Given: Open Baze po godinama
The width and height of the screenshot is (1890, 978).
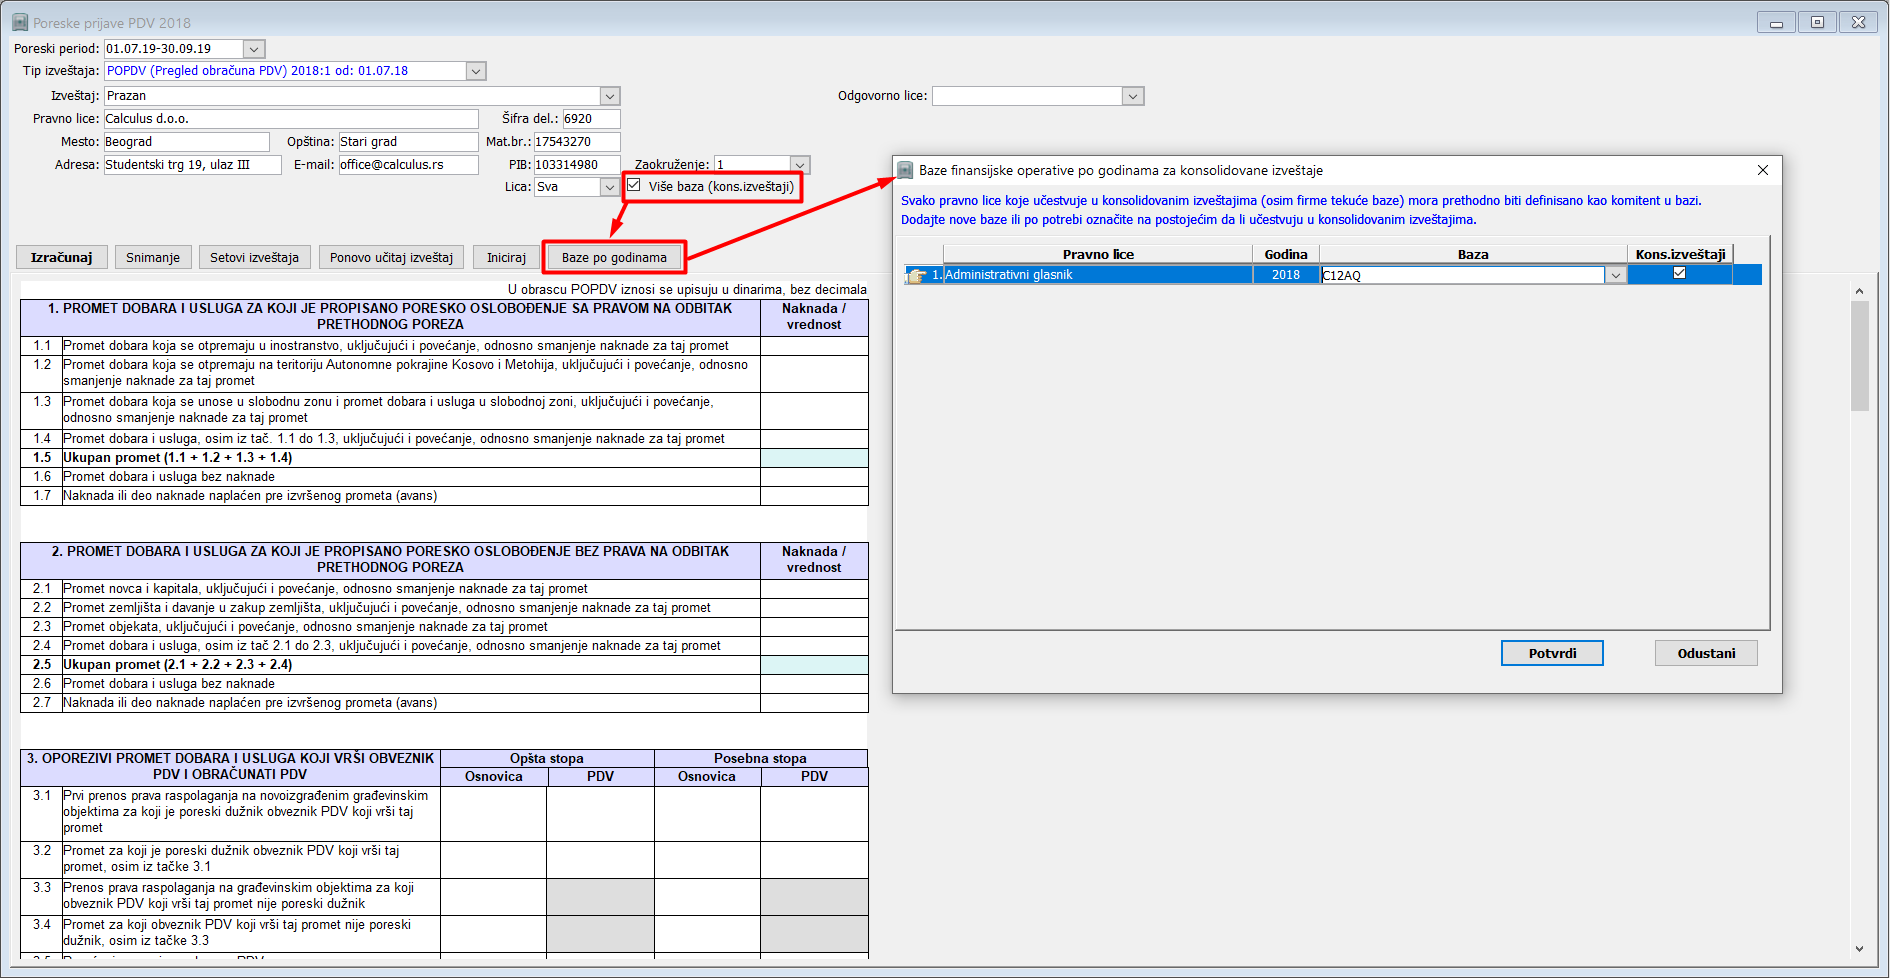Looking at the screenshot, I should (x=614, y=257).
